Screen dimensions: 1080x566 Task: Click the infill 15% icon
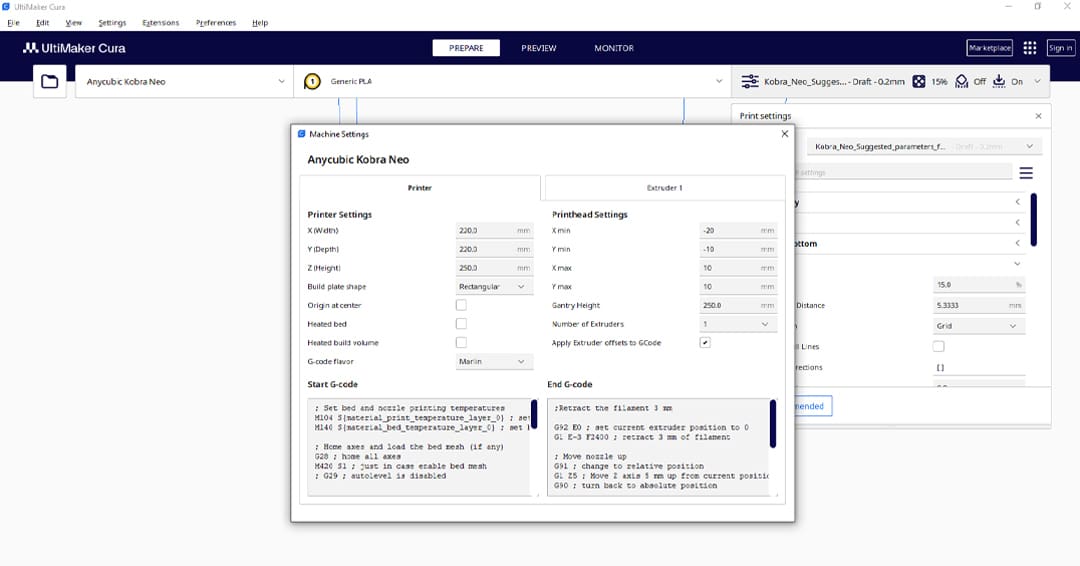919,81
